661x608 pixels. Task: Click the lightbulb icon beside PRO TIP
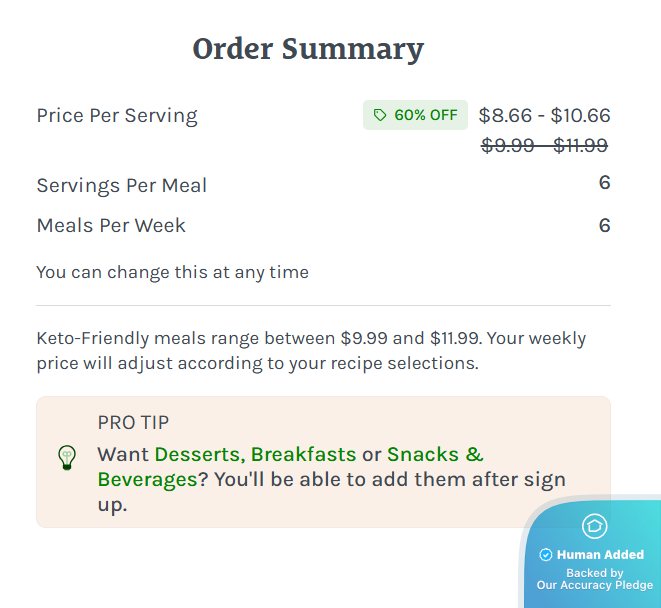[67, 458]
